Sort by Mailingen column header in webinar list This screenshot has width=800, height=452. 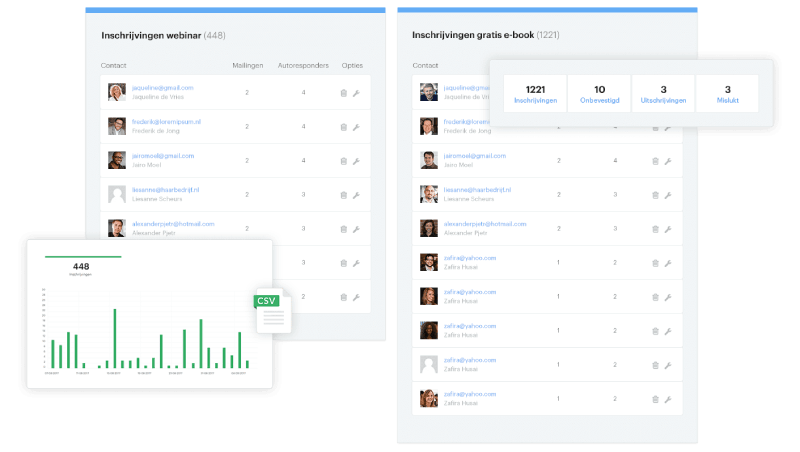[x=247, y=65]
